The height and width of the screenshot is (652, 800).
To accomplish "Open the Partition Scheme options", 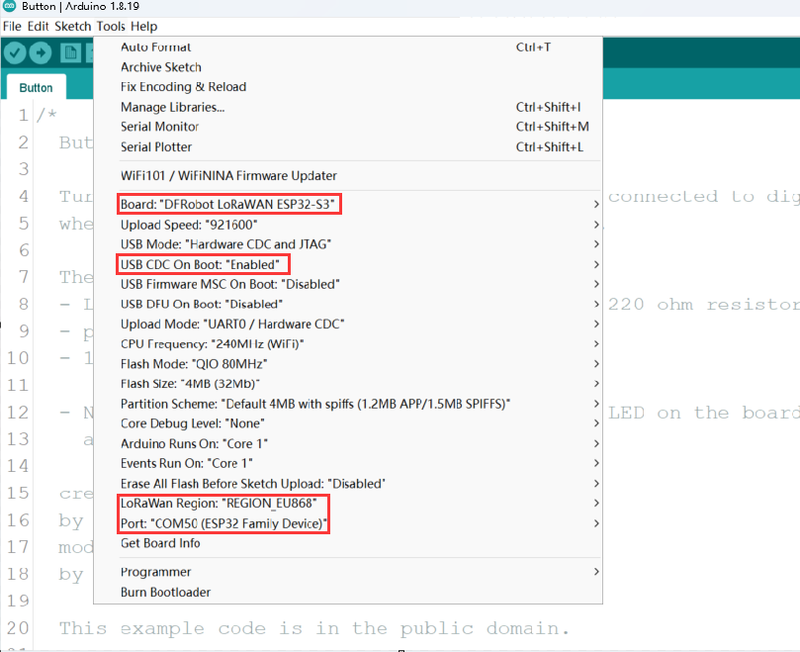I will pos(315,403).
